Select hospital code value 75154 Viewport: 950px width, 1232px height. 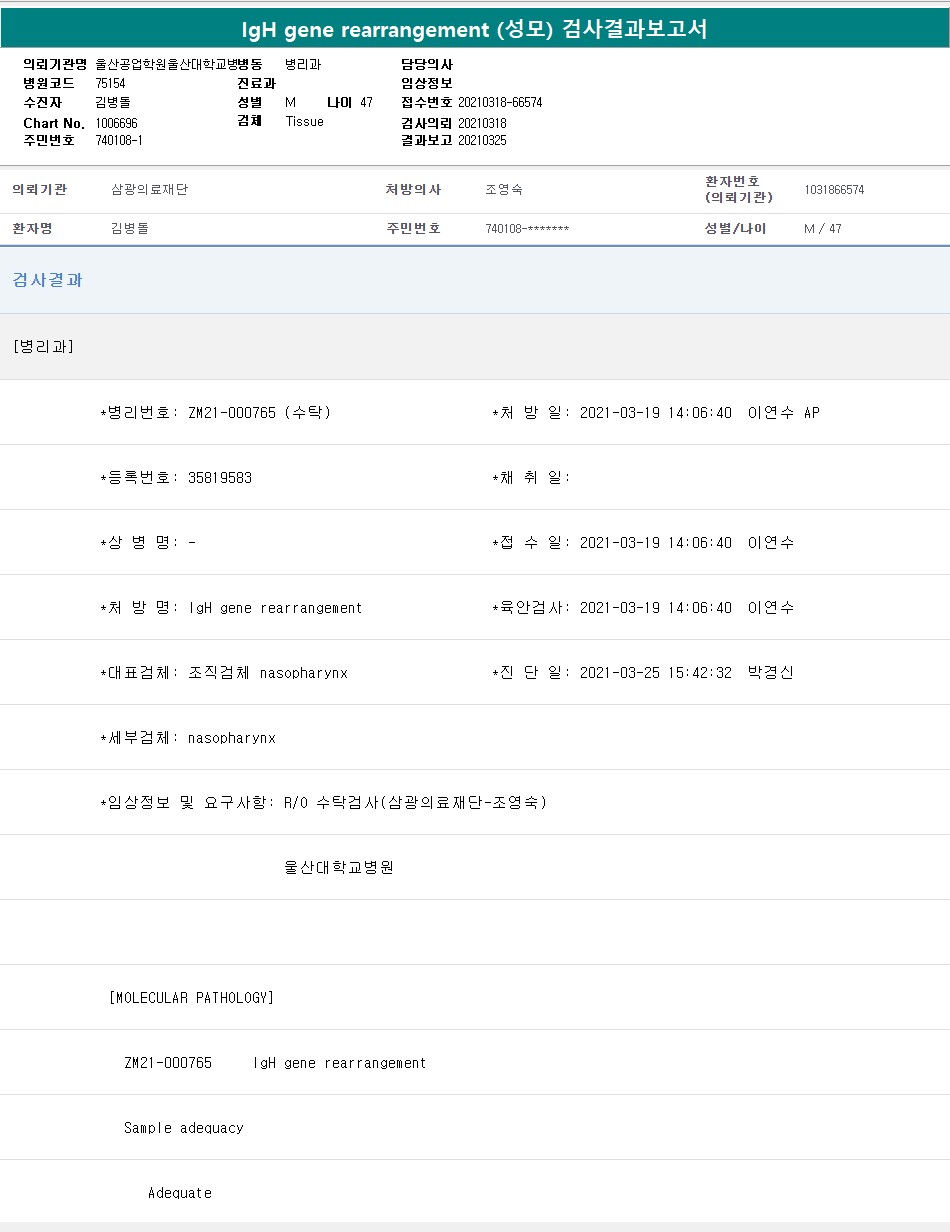coord(110,84)
